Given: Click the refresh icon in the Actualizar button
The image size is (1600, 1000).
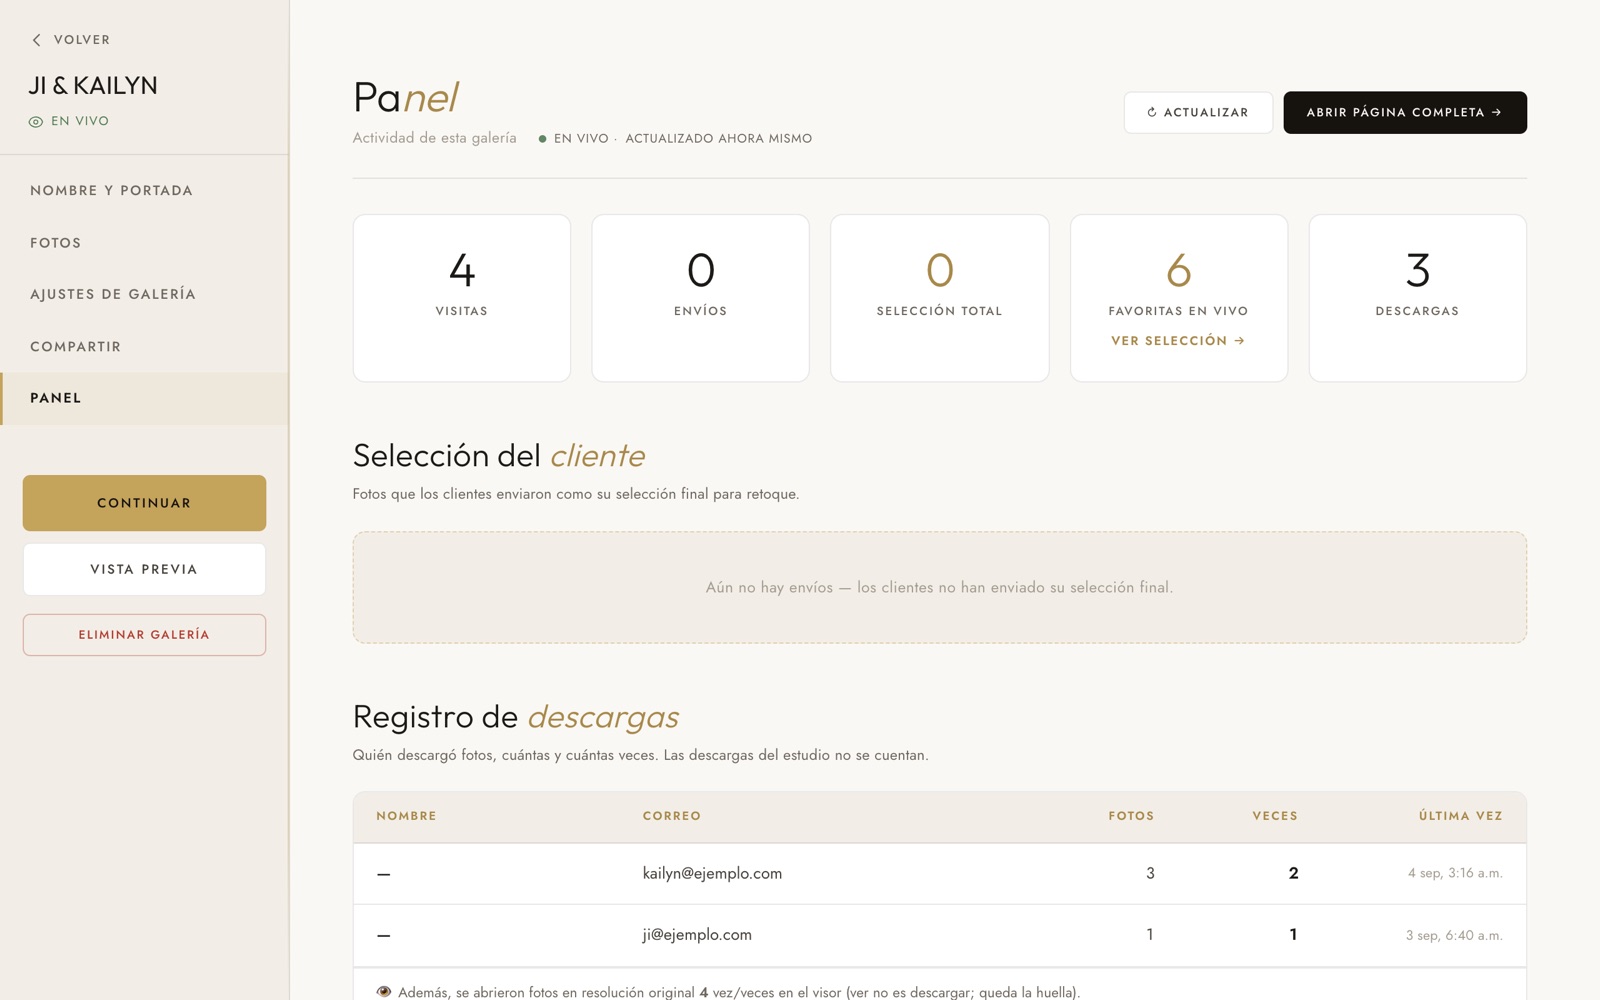Looking at the screenshot, I should (x=1152, y=112).
